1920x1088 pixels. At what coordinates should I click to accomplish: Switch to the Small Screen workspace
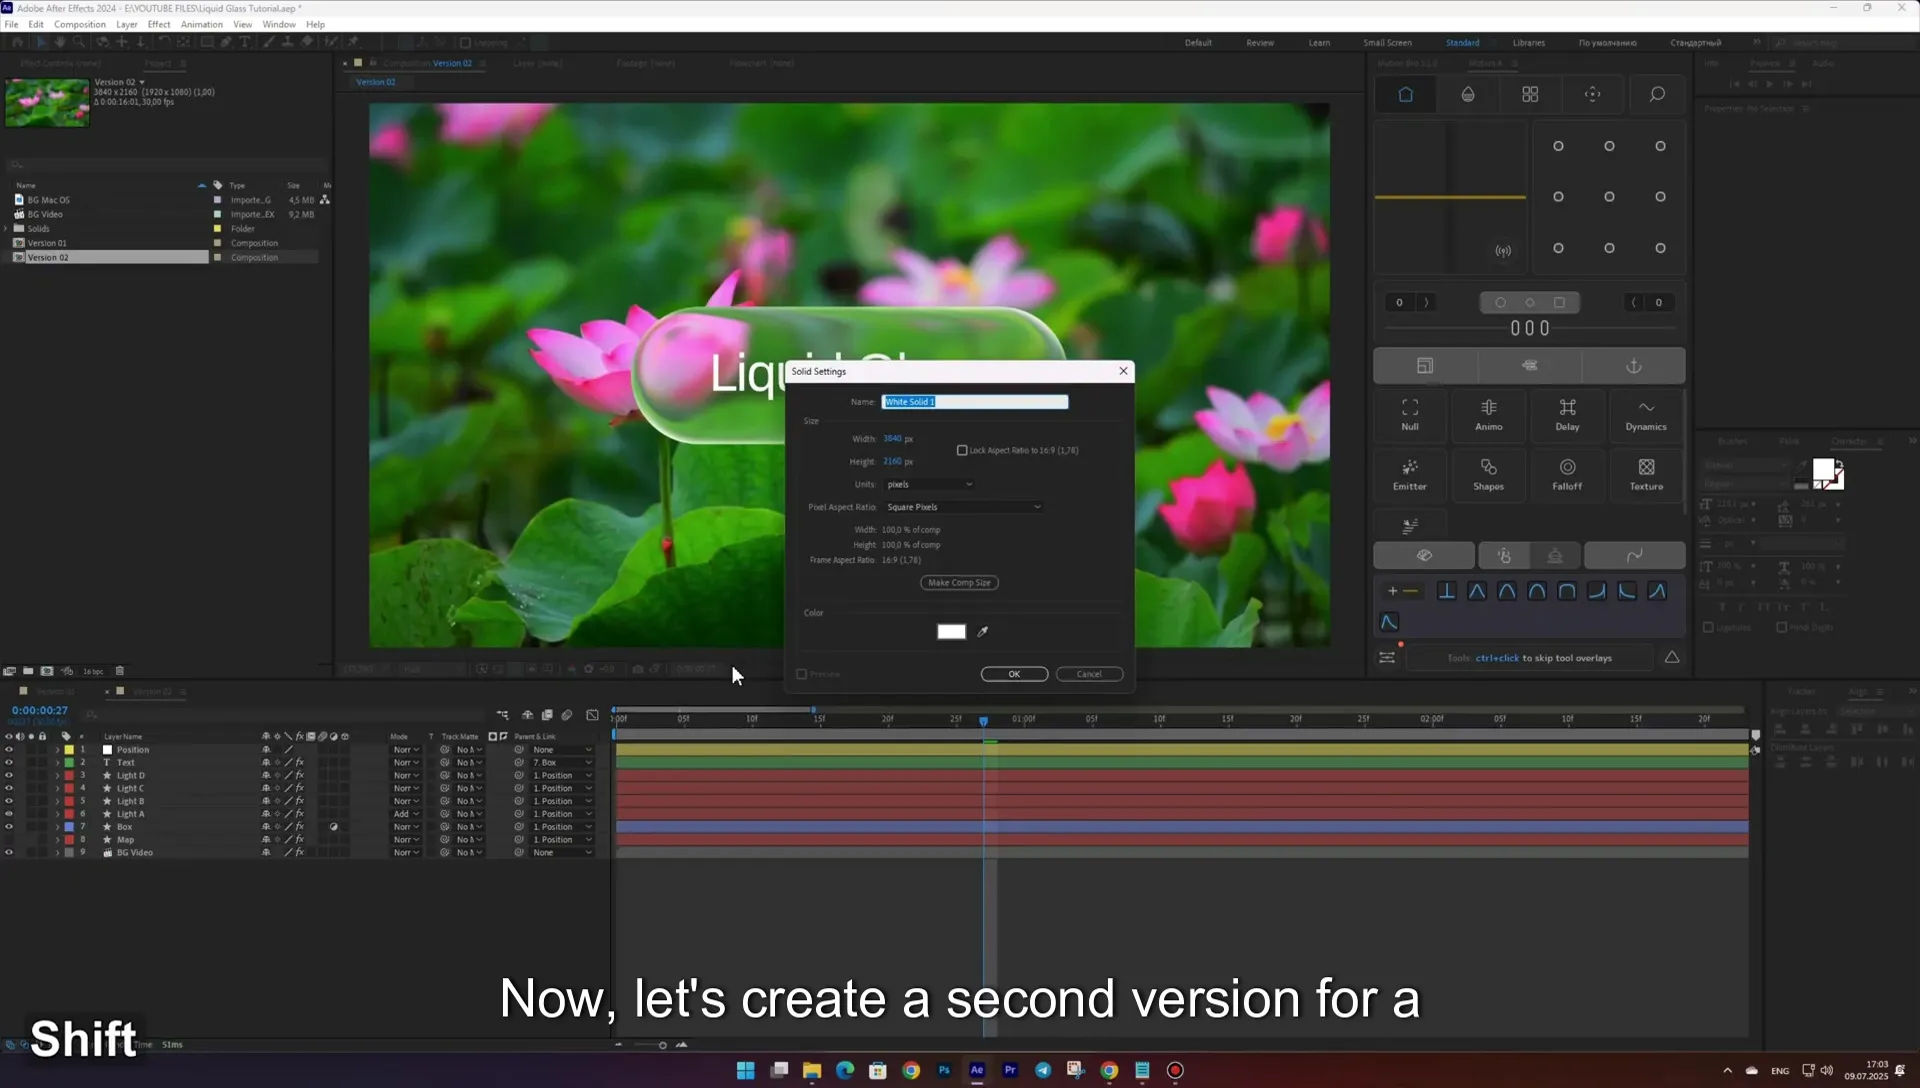[1387, 43]
